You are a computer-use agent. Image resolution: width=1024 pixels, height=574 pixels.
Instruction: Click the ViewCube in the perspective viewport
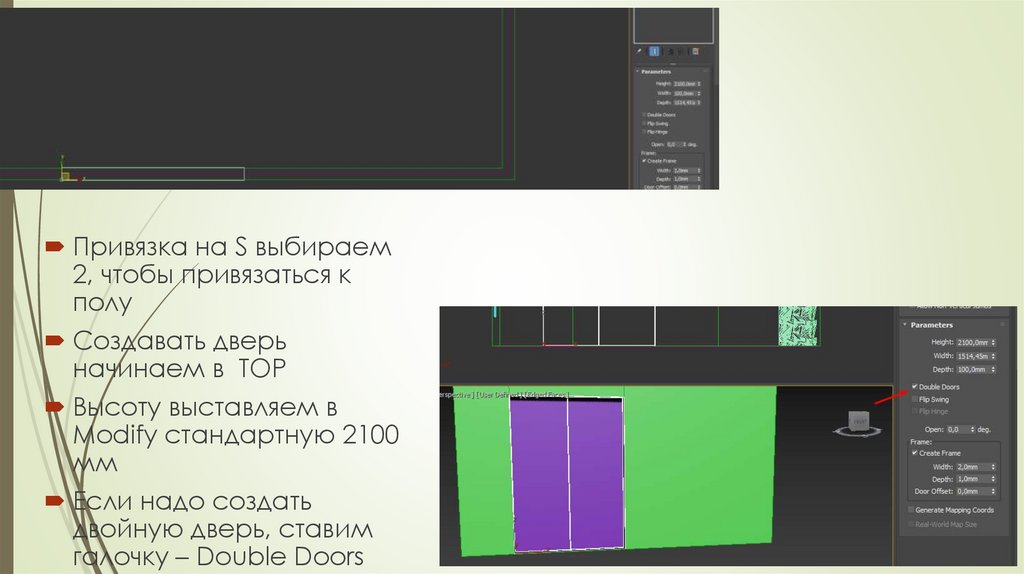858,423
